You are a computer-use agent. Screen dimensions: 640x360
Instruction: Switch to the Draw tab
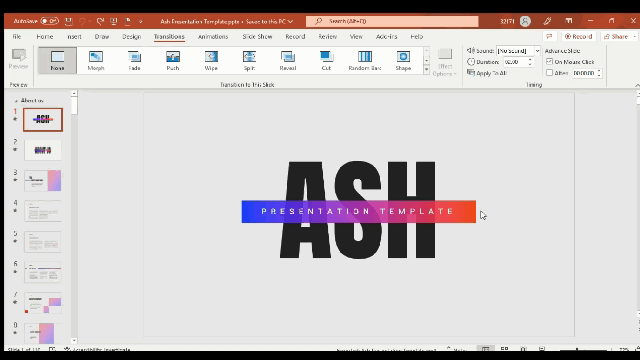(x=102, y=36)
